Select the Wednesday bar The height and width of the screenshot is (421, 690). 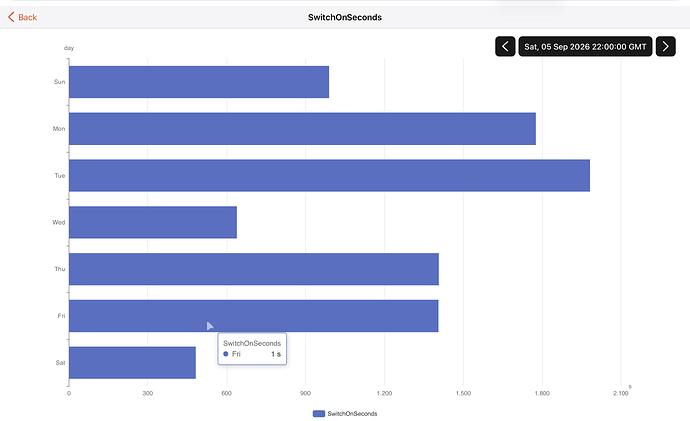click(153, 222)
